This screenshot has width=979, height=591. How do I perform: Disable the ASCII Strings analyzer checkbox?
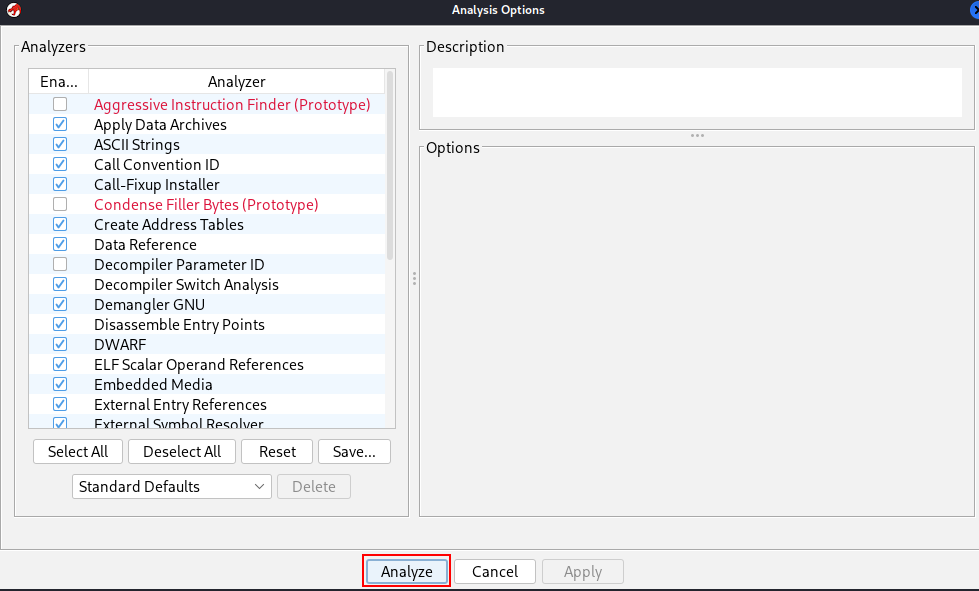tap(60, 144)
